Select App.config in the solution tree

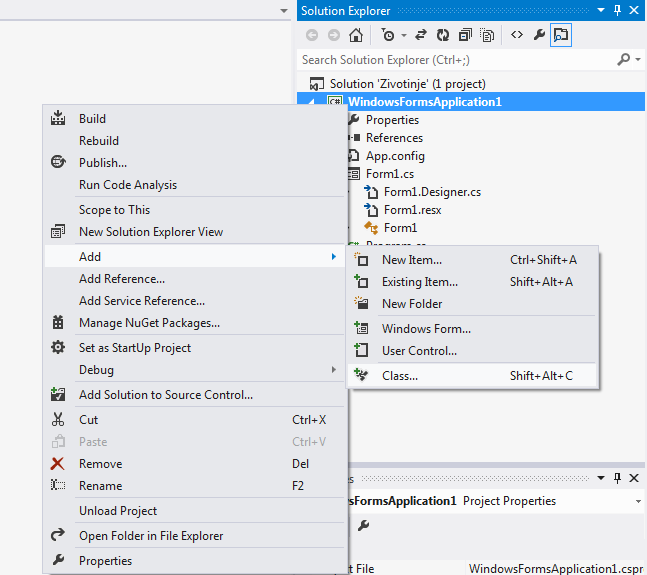(x=395, y=156)
